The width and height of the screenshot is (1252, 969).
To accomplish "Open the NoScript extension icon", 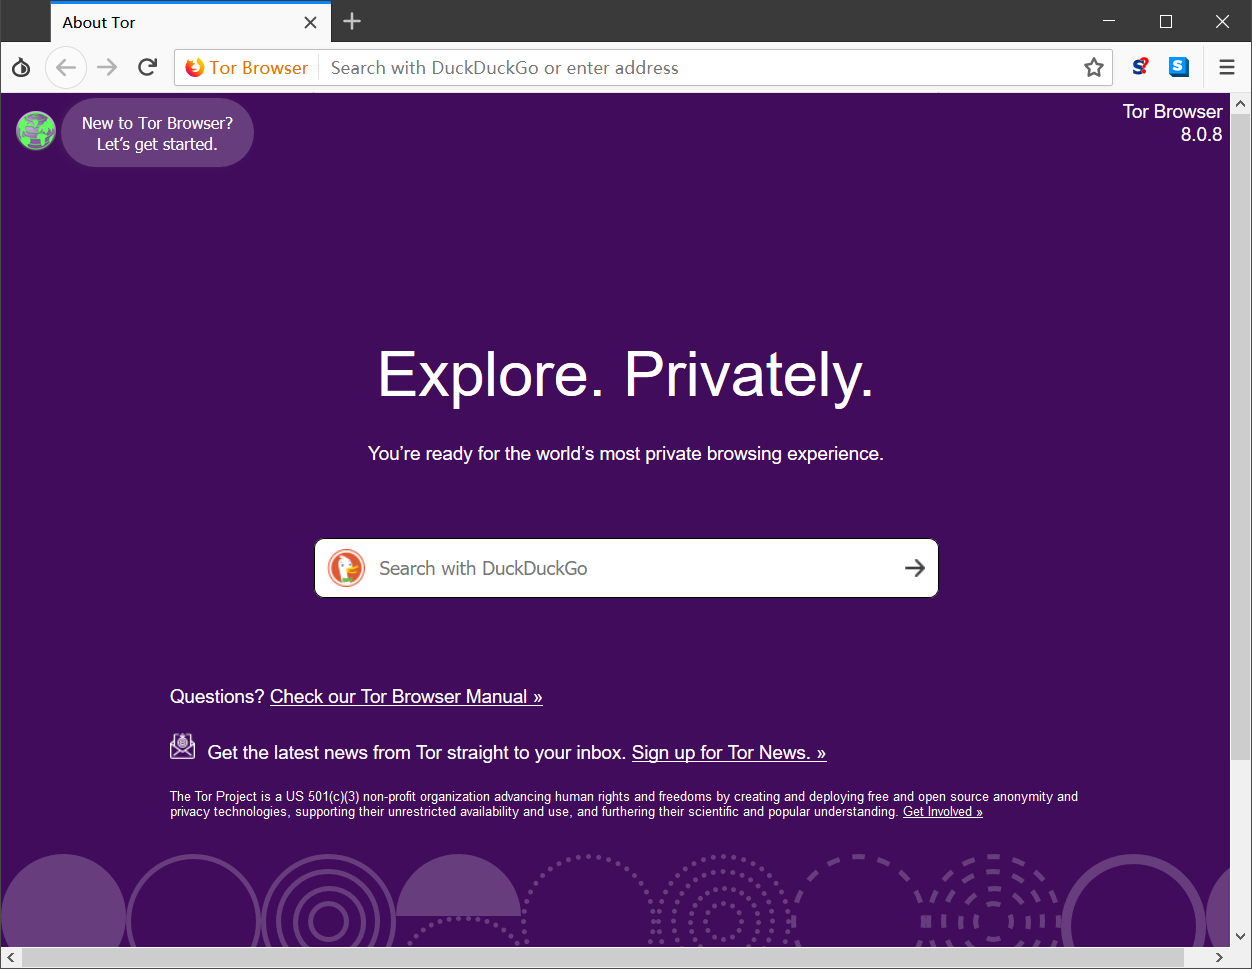I will [1140, 67].
